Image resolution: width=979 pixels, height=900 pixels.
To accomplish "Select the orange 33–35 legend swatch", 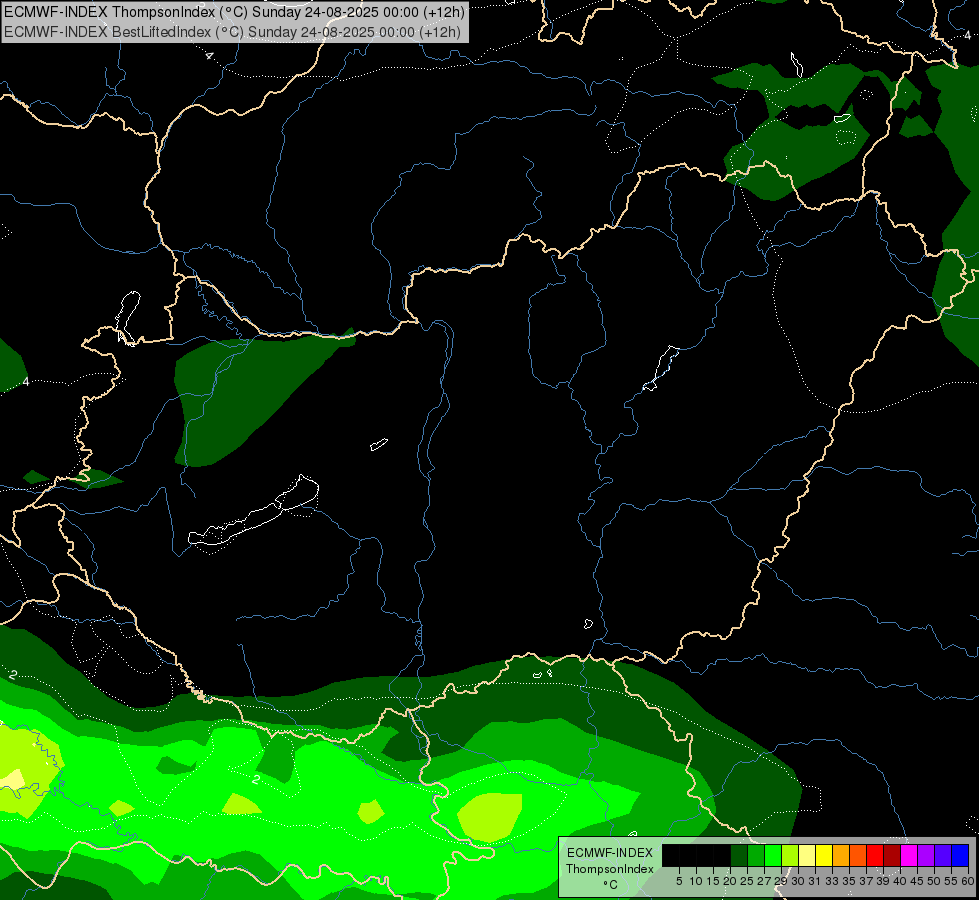I will 841,855.
